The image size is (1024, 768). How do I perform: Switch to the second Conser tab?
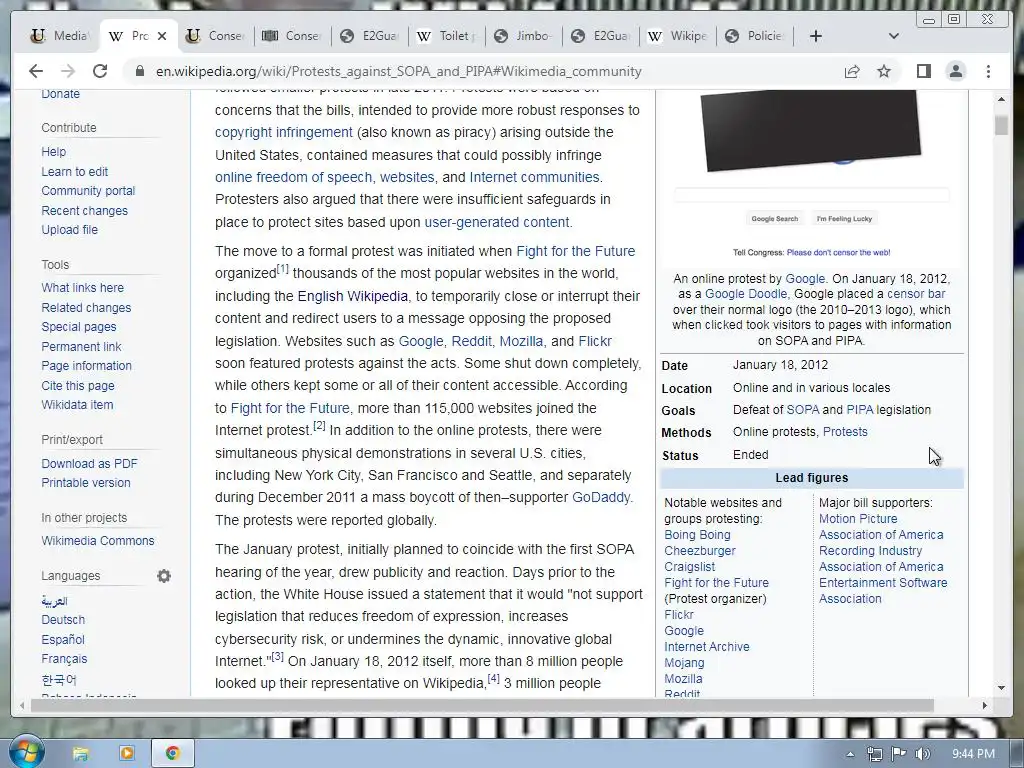click(292, 36)
